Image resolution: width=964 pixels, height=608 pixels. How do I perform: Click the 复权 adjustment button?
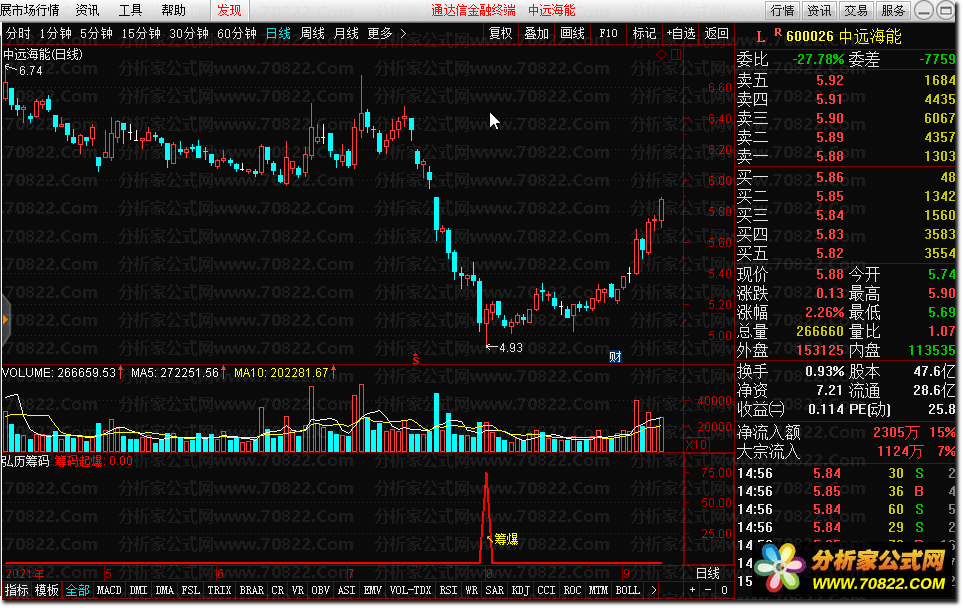500,34
